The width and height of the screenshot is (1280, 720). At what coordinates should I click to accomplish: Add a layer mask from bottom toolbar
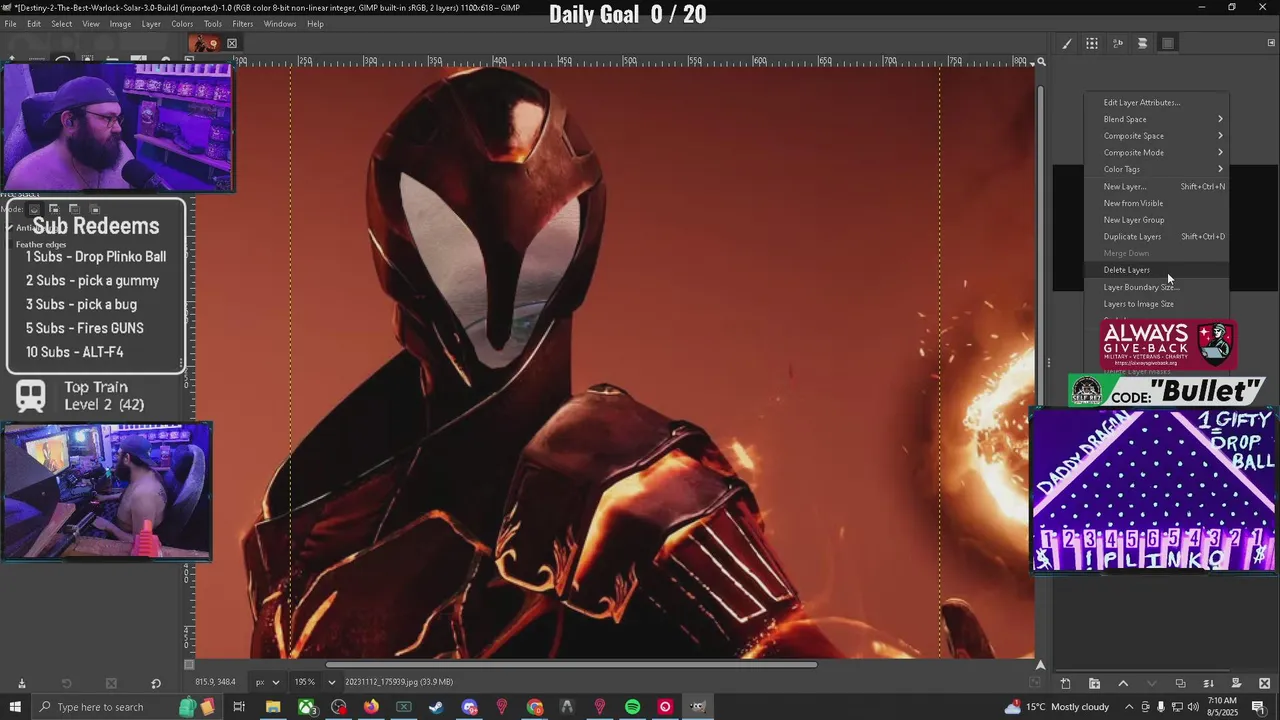pos(1237,683)
